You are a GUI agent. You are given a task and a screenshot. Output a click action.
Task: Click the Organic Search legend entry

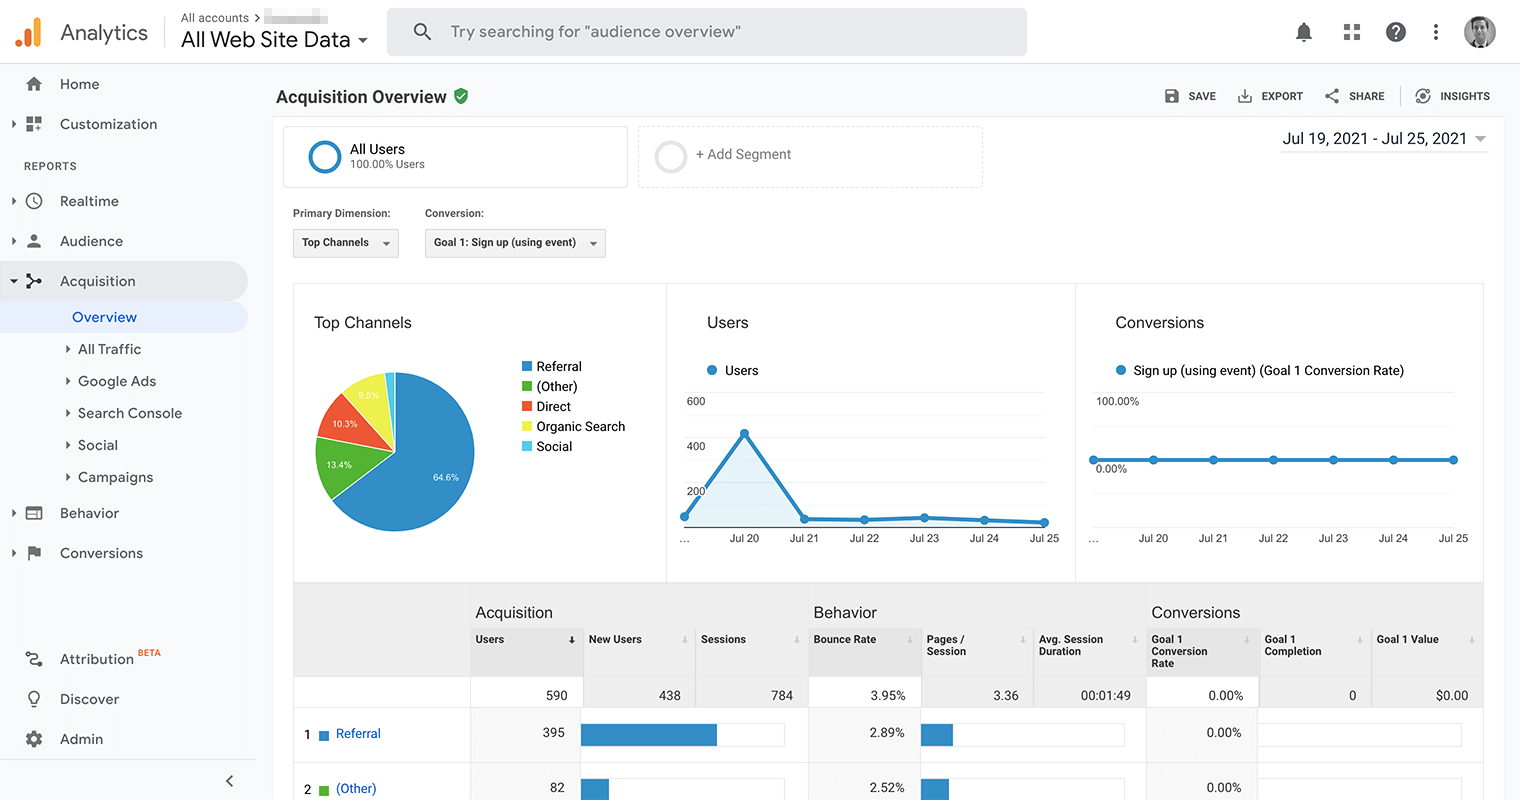tap(573, 427)
